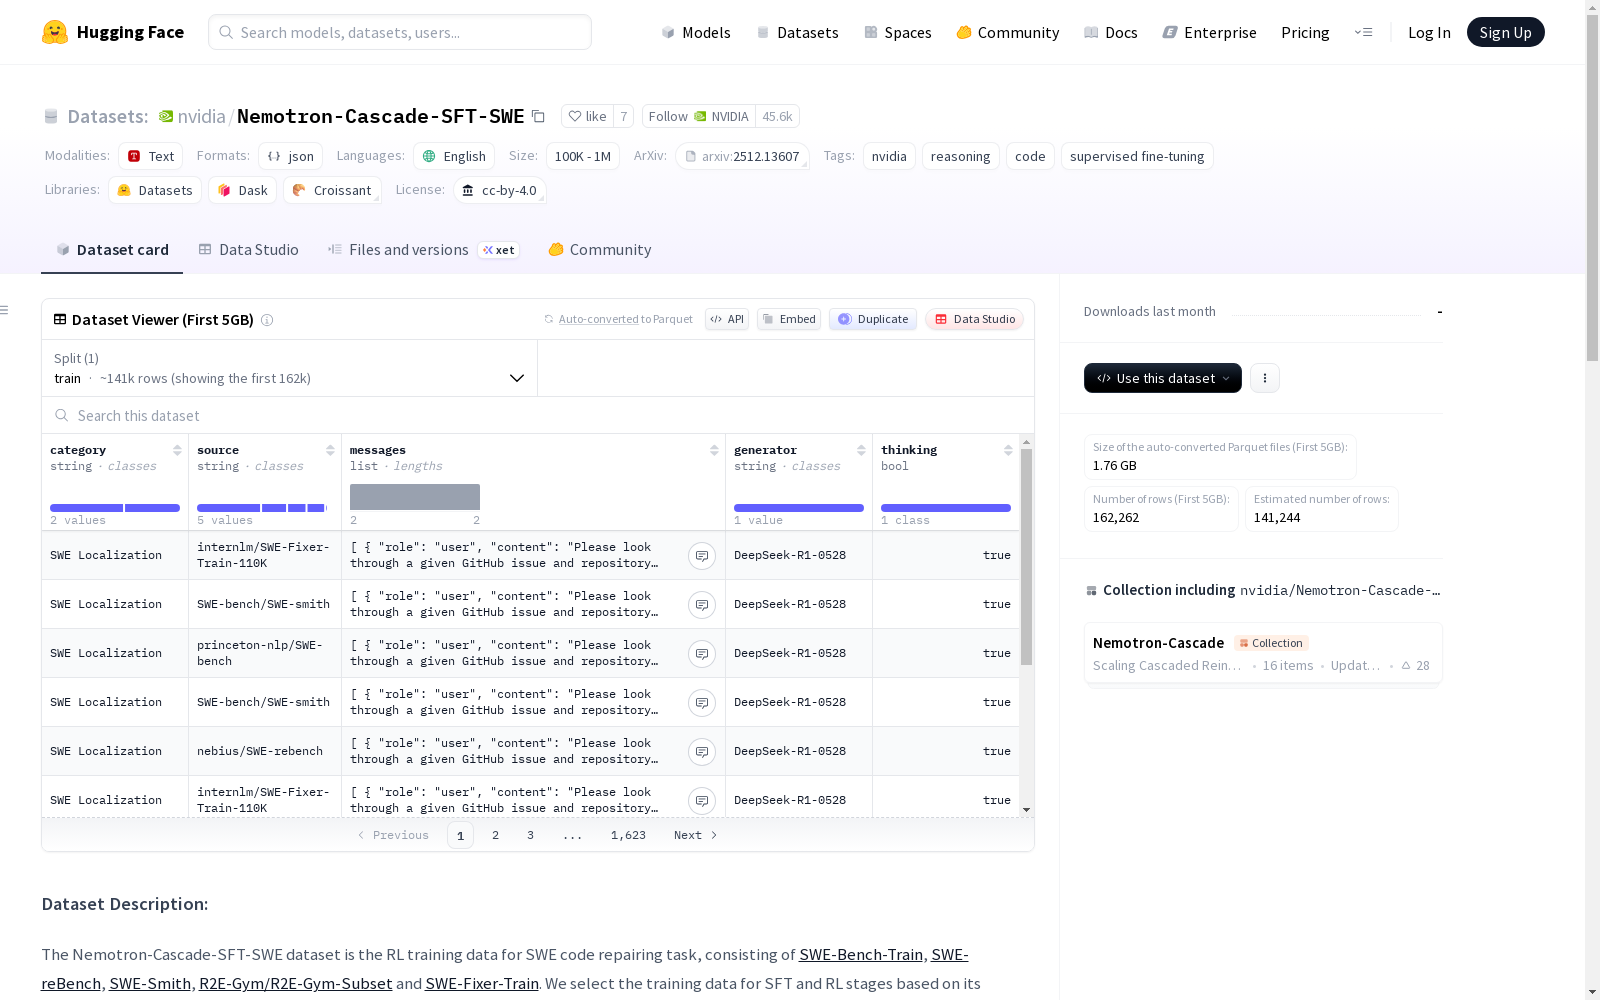Follow NVIDIA organization
The image size is (1600, 1000).
click(699, 117)
